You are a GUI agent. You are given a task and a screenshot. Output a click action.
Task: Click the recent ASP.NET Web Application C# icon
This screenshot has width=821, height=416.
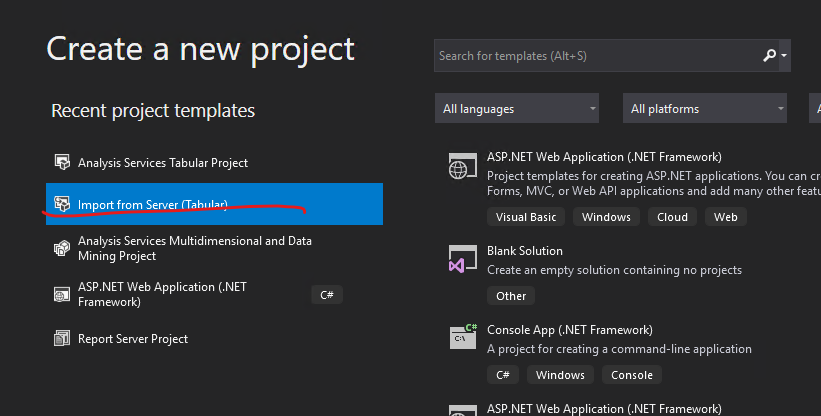(62, 295)
